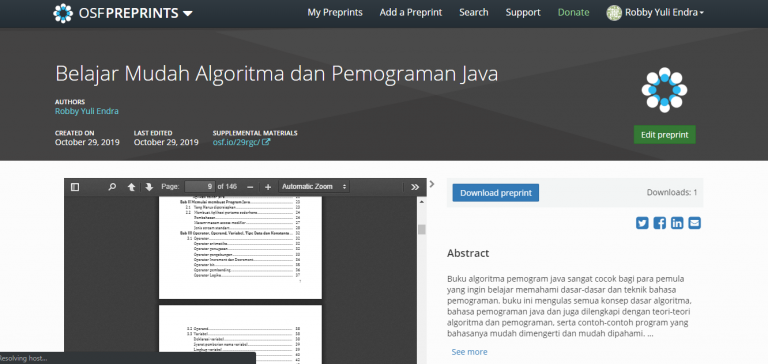
Task: Open My Preprints in navigation
Action: (x=335, y=13)
